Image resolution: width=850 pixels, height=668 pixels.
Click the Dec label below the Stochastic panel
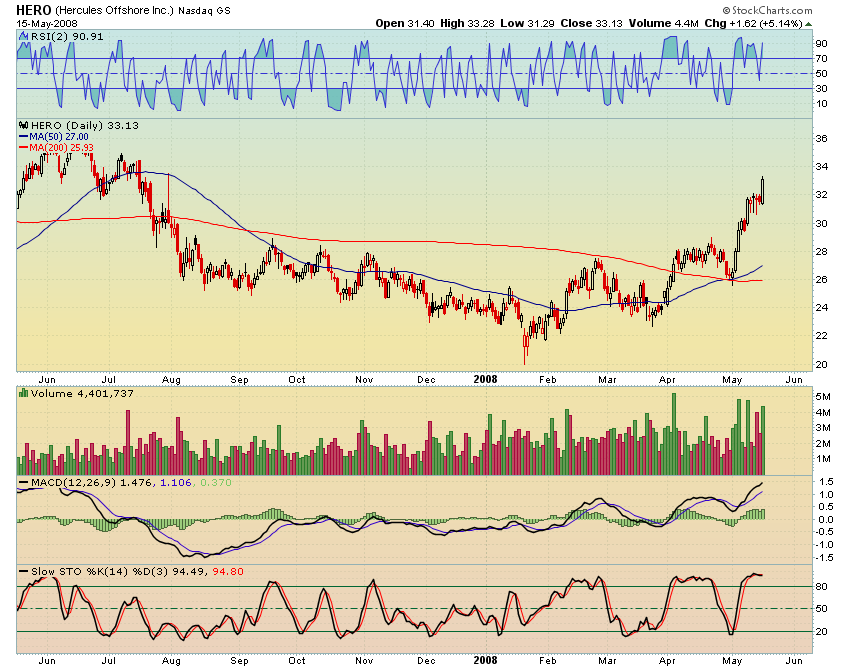point(427,660)
